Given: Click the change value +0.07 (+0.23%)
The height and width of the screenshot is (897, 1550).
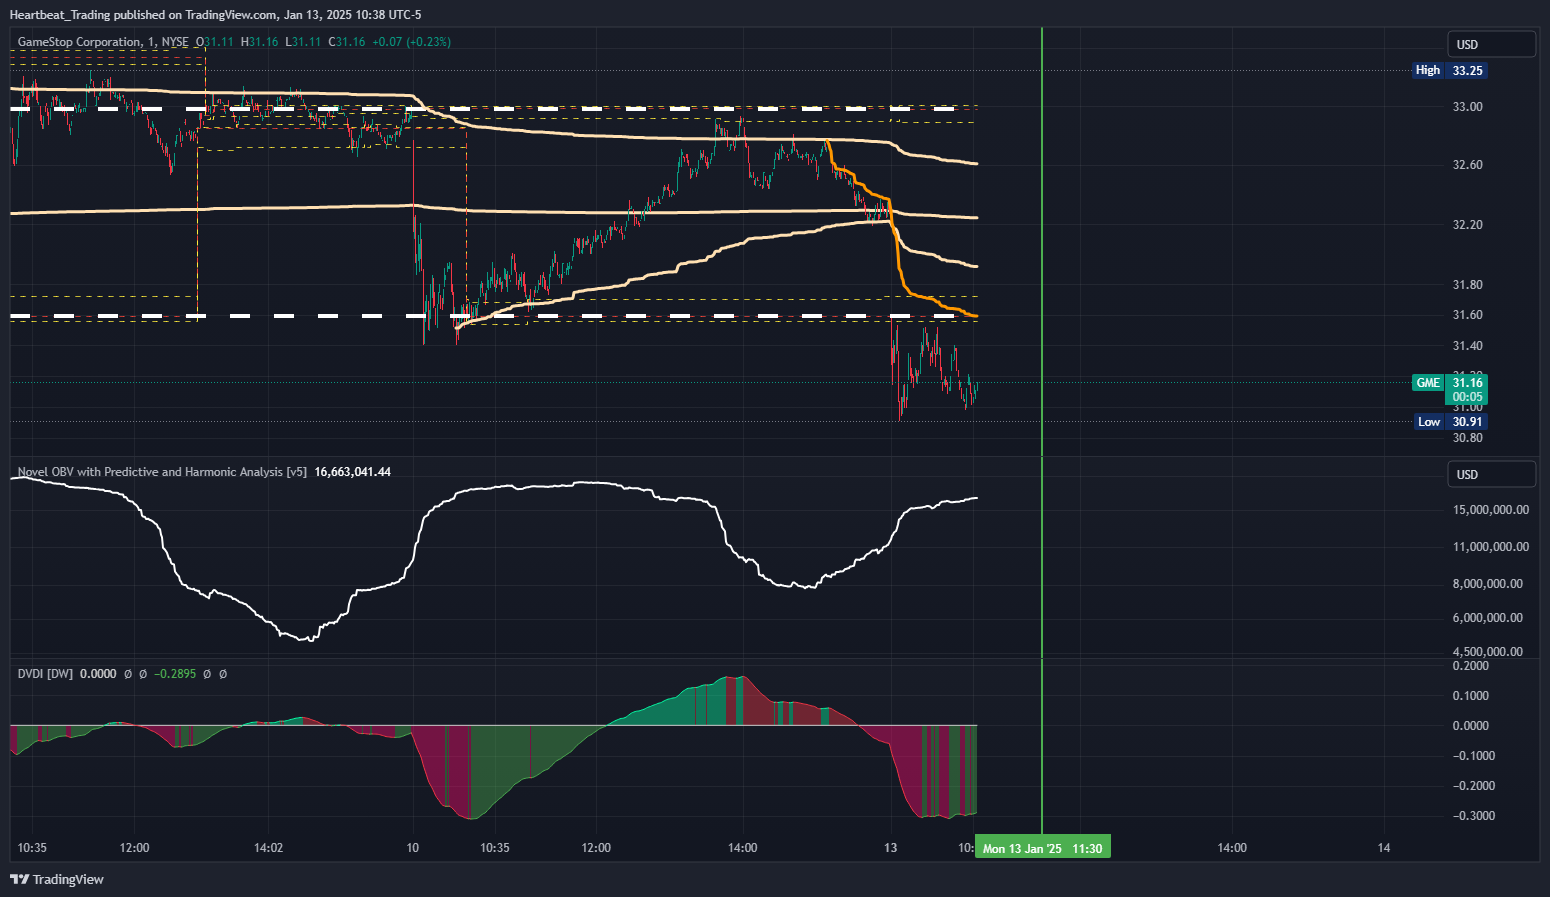Looking at the screenshot, I should click(411, 42).
